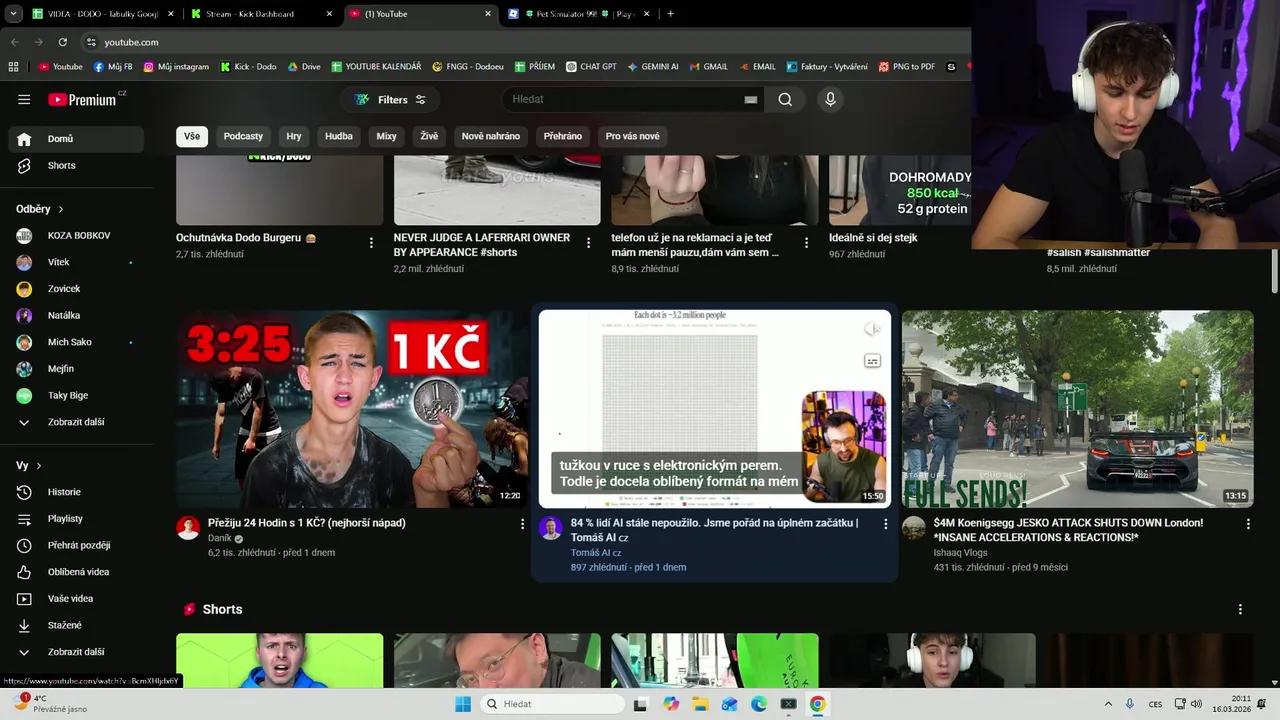Reload the page in Chrome
Viewport: 1280px width, 720px height.
(x=62, y=42)
